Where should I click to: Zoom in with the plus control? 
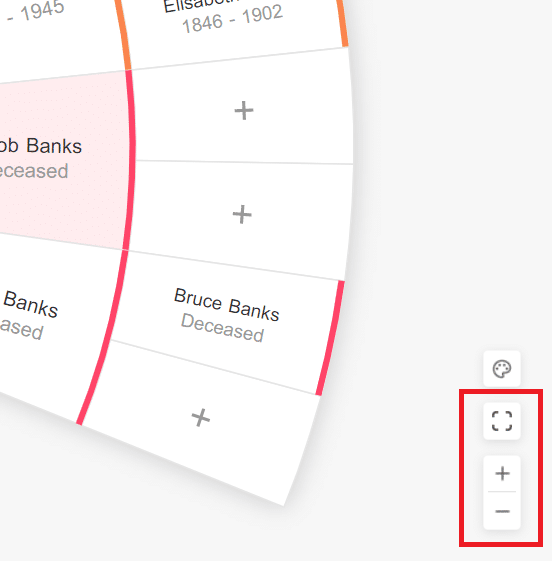[x=502, y=474]
